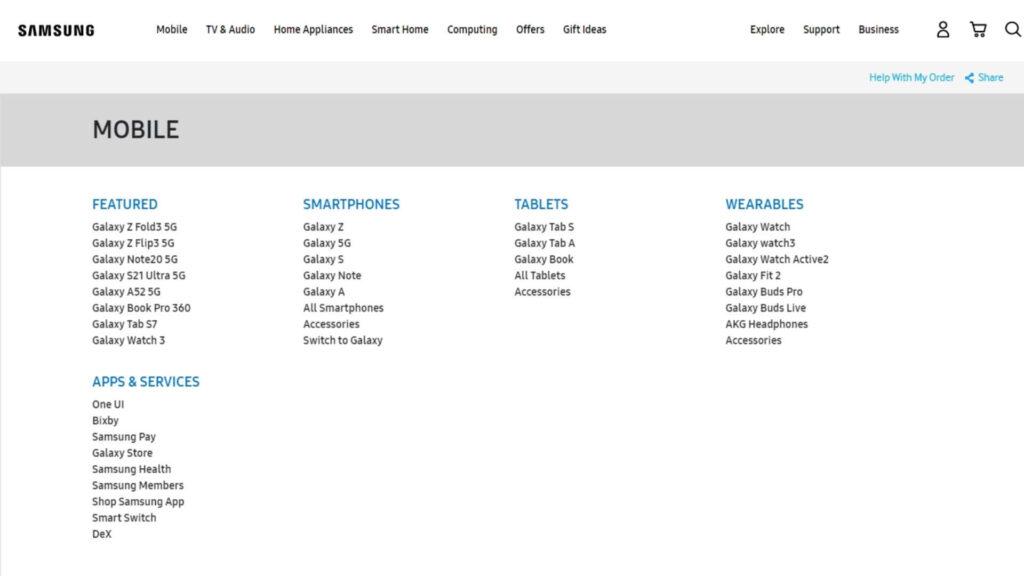The height and width of the screenshot is (576, 1024).
Task: Open Galaxy watch3 under Wearables
Action: 760,243
